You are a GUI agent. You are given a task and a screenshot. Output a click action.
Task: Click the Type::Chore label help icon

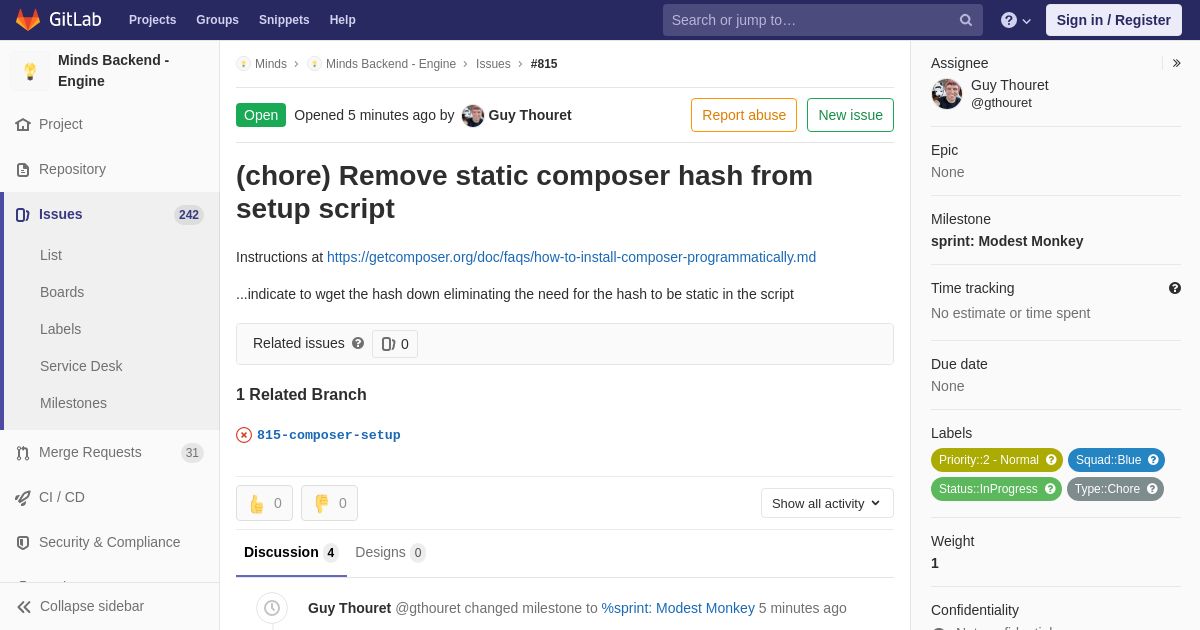tap(1152, 489)
